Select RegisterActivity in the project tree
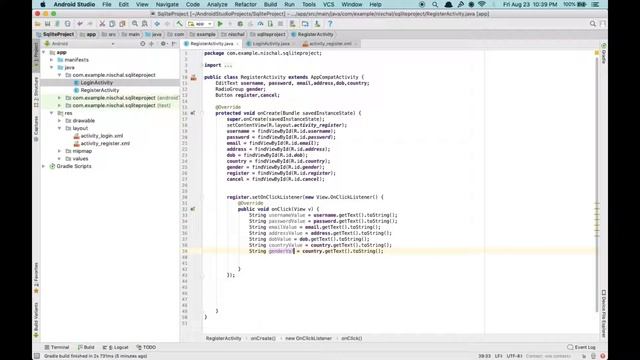Screen dimensions: 640x360 point(100,90)
